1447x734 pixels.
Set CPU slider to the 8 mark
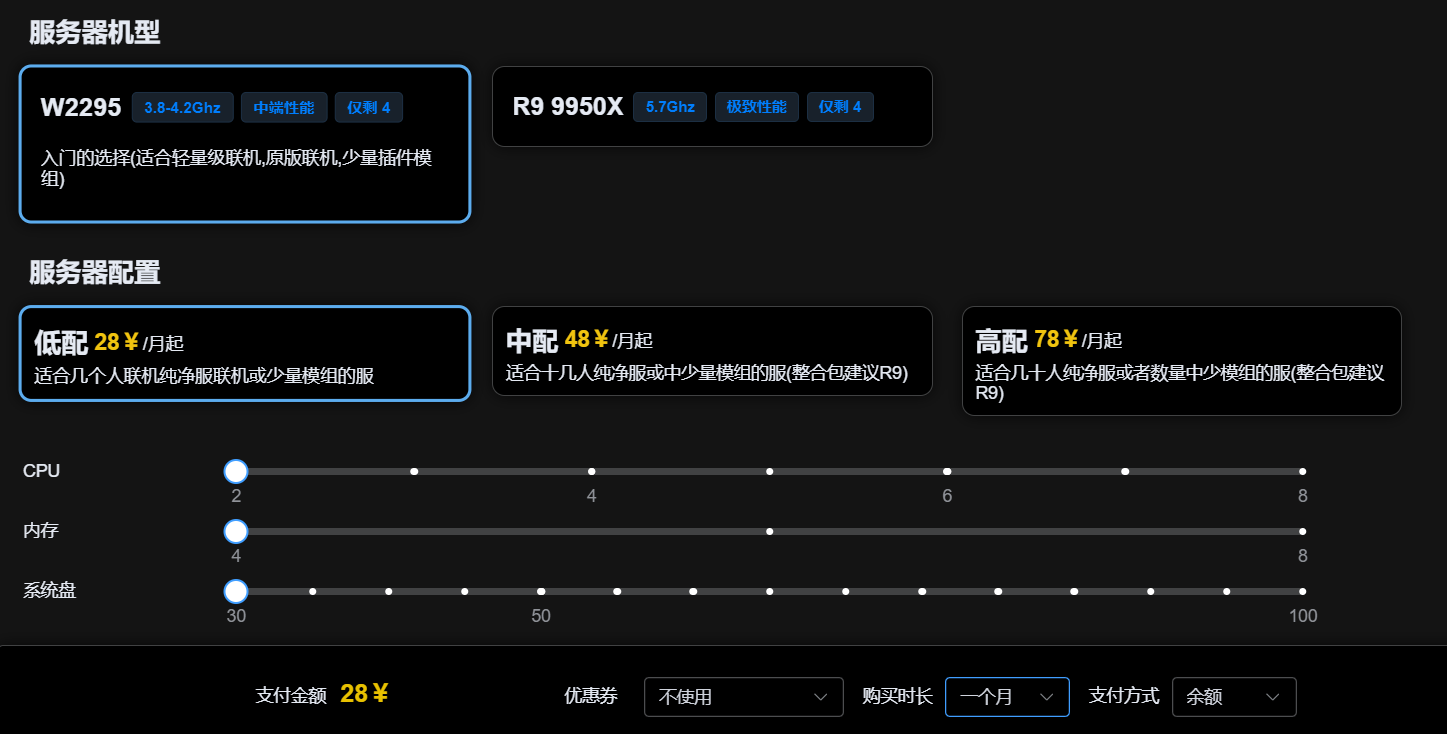tap(1303, 471)
